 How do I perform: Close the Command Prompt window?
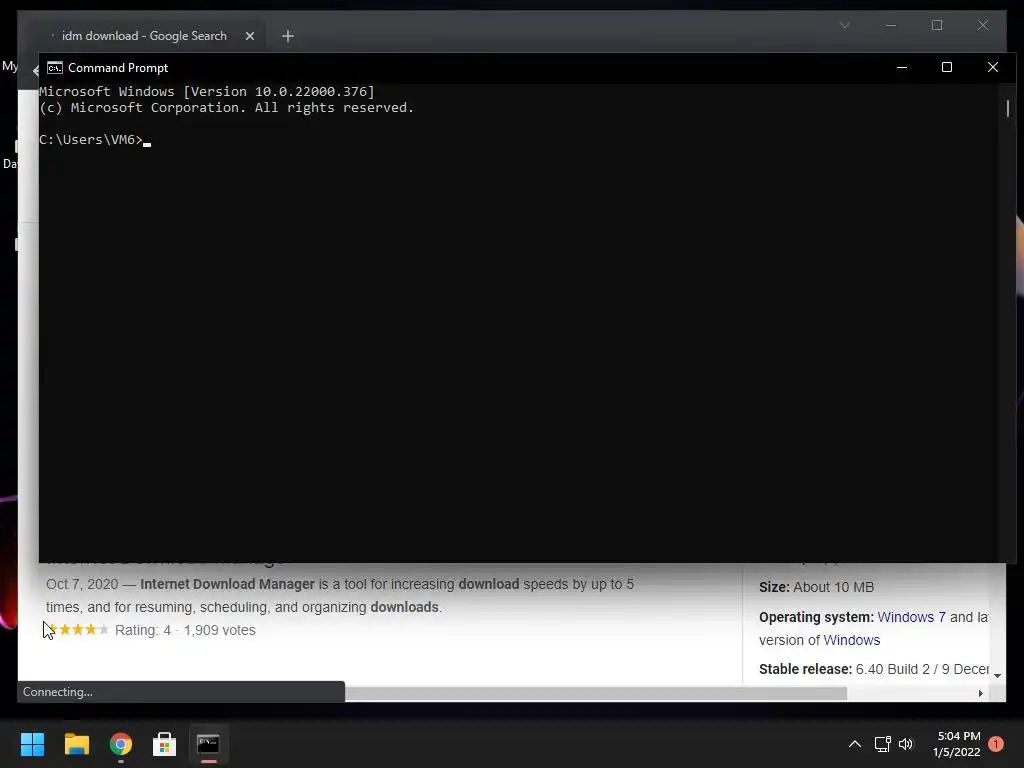[993, 67]
